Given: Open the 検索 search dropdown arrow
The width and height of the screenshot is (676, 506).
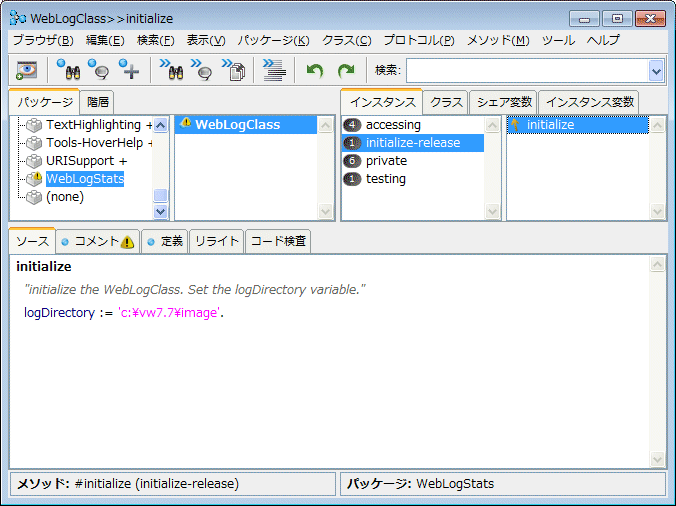Looking at the screenshot, I should pyautogui.click(x=656, y=70).
